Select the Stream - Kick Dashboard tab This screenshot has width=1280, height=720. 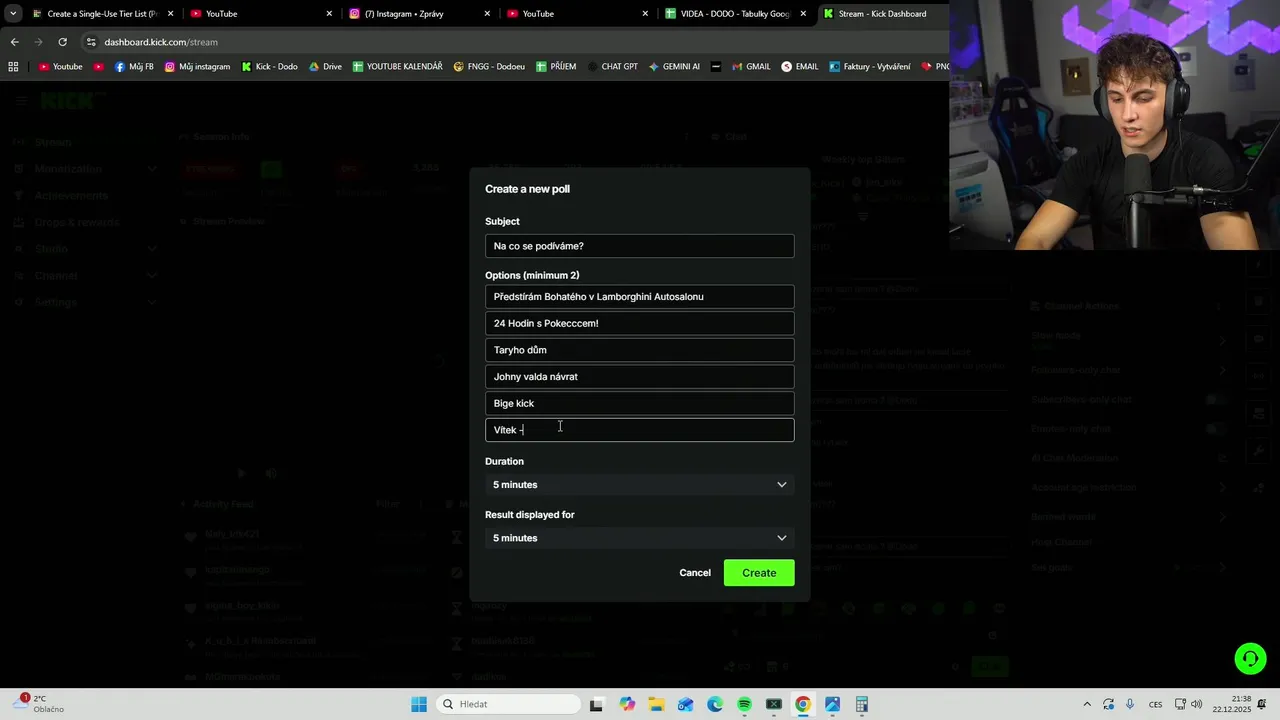882,14
